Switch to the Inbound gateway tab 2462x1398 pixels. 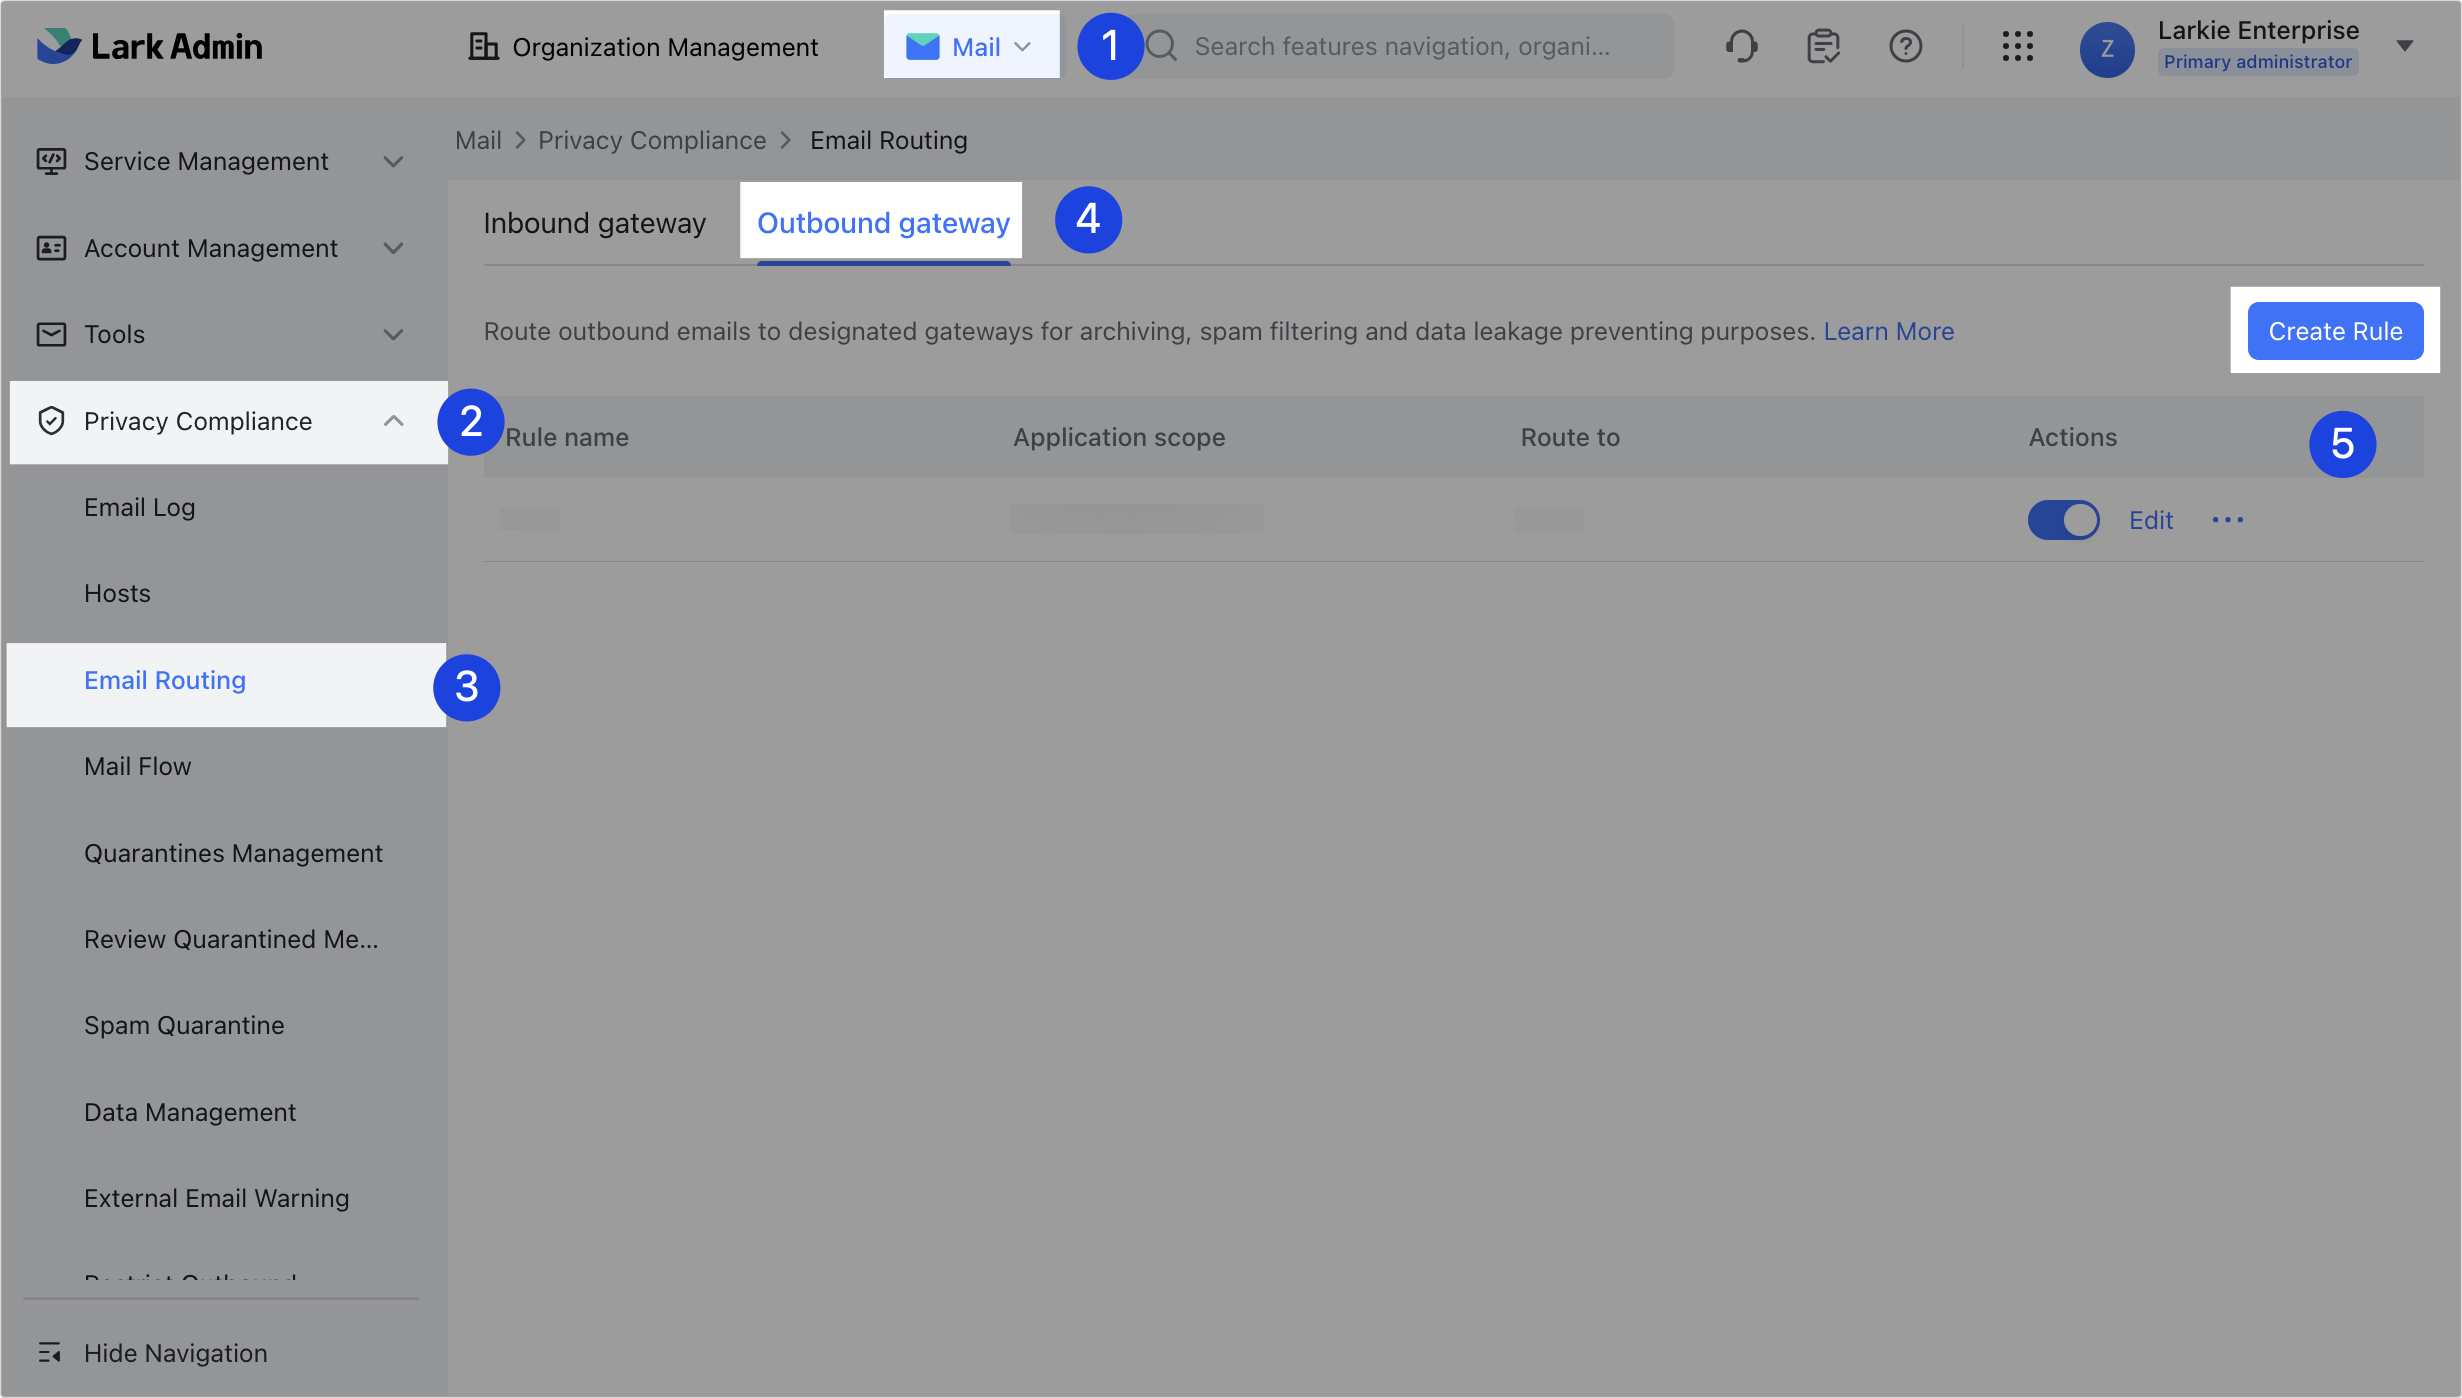(x=595, y=222)
